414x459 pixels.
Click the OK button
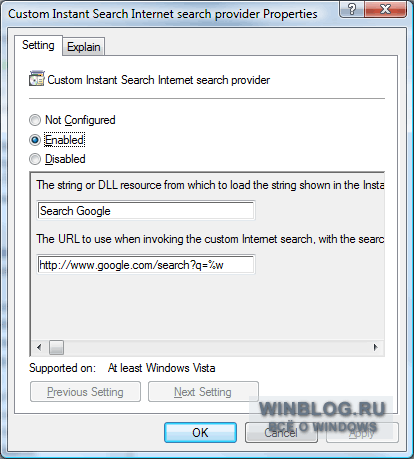(x=200, y=432)
